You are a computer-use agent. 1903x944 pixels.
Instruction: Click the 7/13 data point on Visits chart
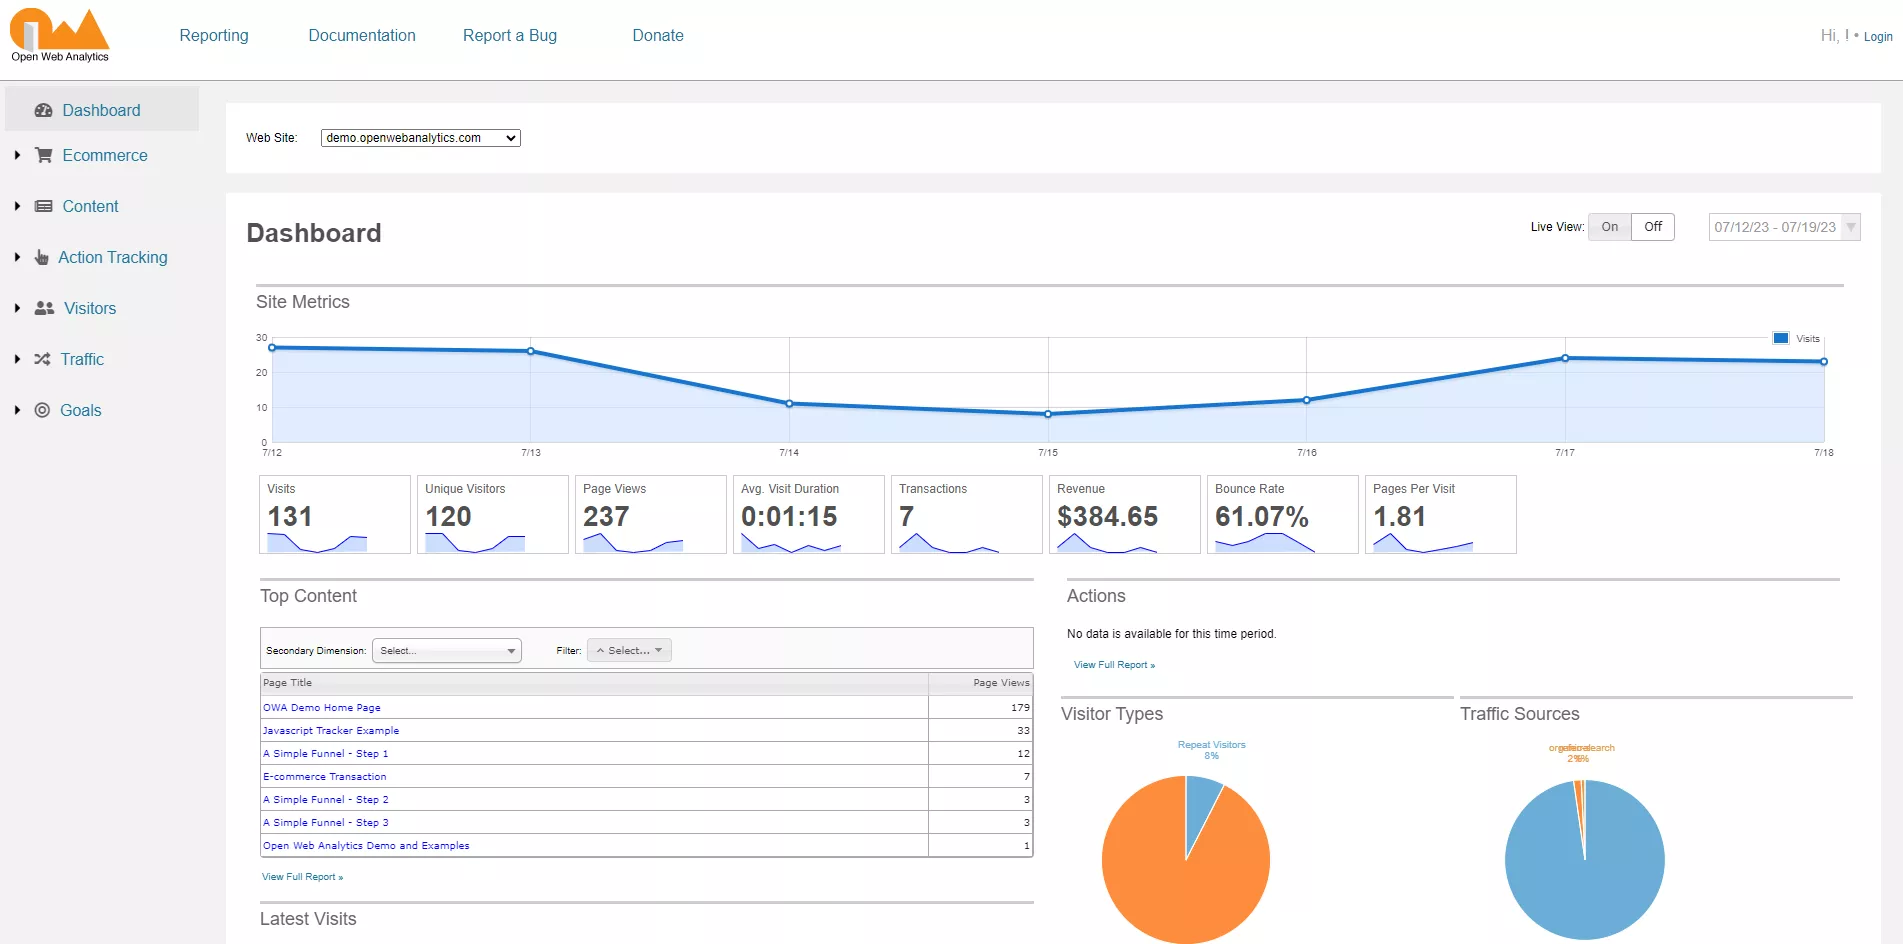pyautogui.click(x=531, y=351)
